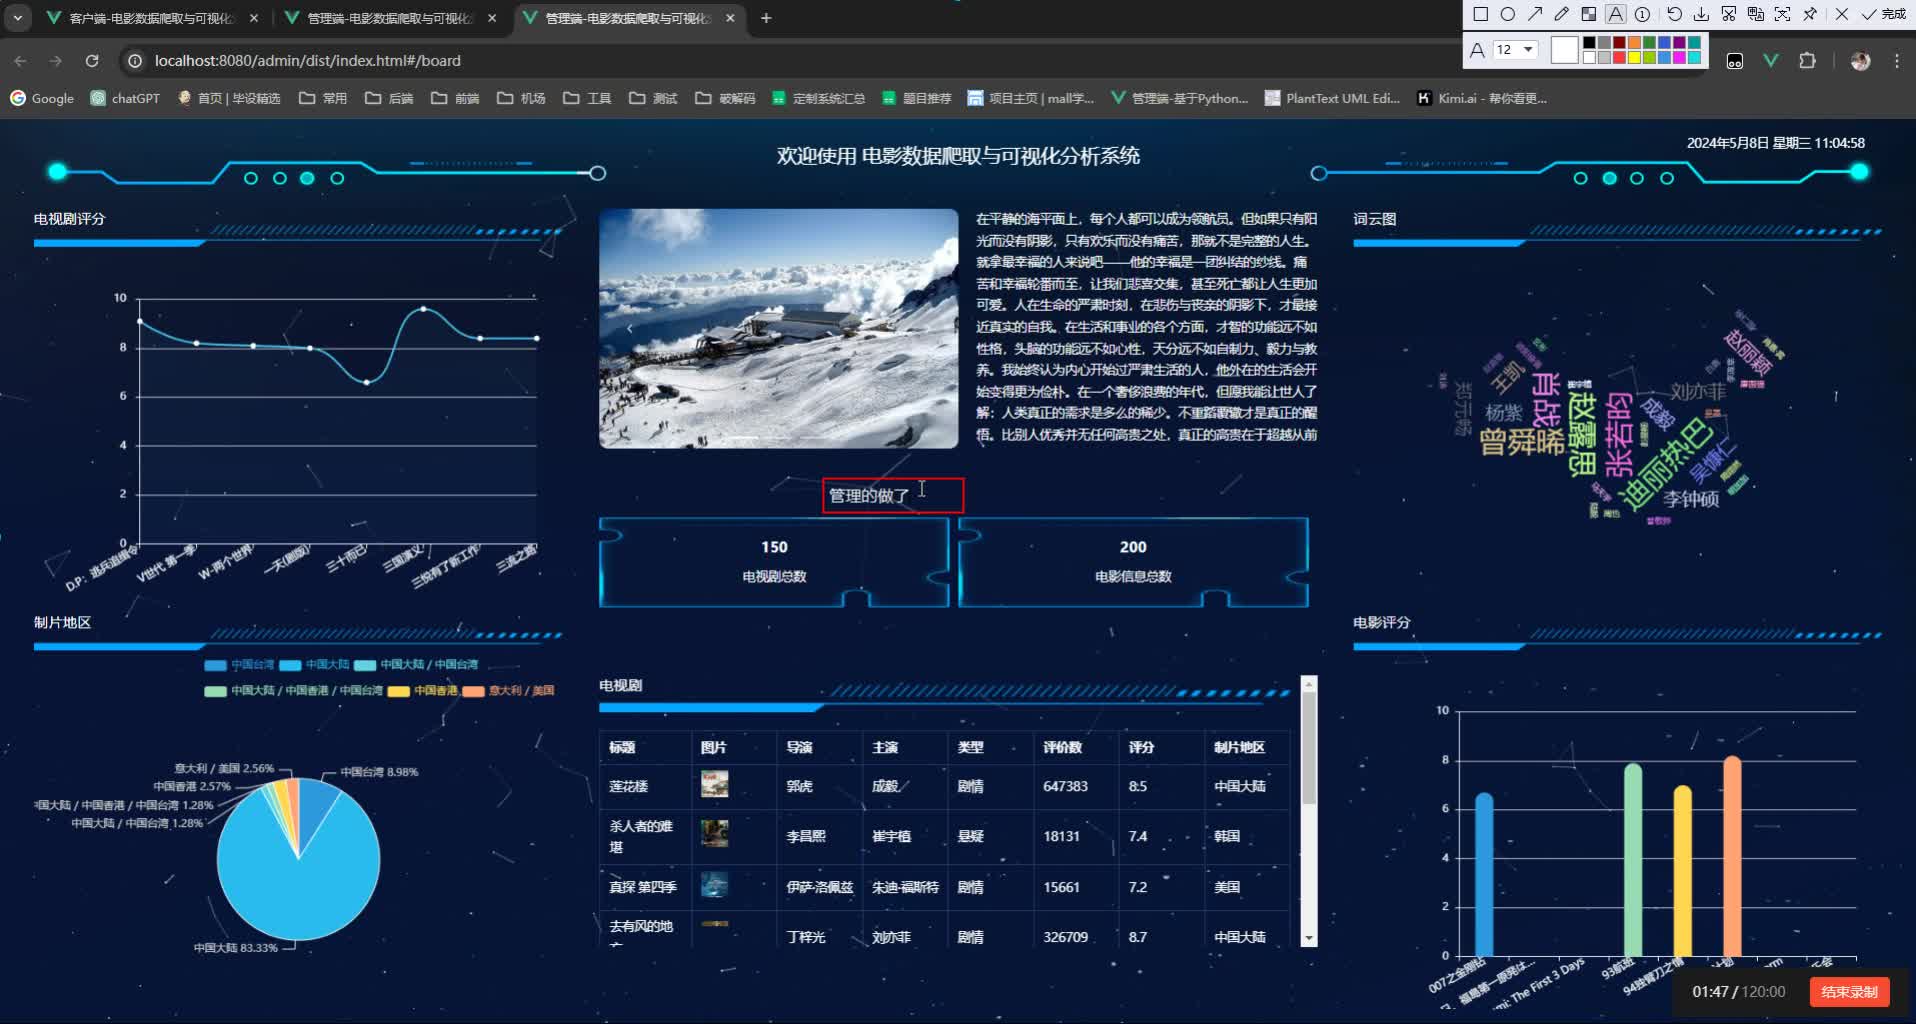Open the browser profile avatar

tap(1860, 61)
